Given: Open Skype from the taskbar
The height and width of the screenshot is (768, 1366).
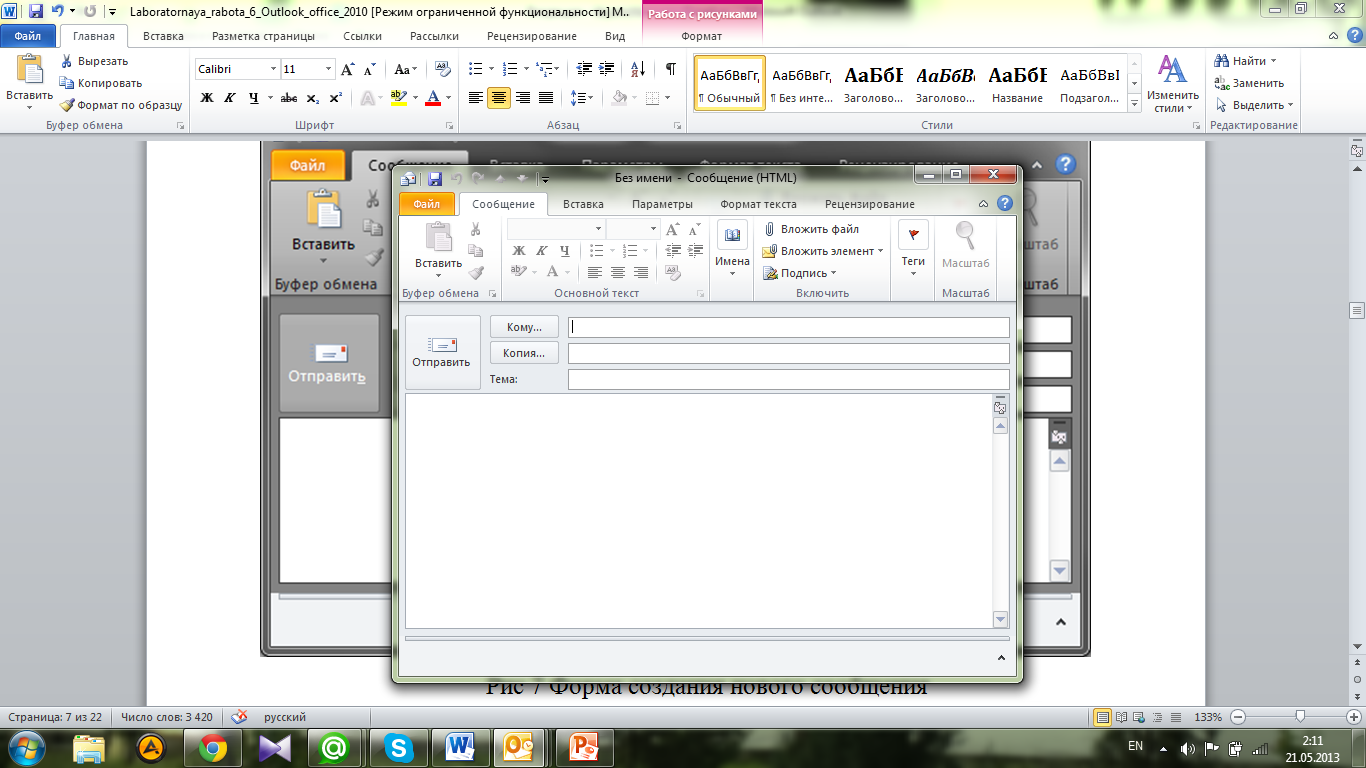Looking at the screenshot, I should point(399,747).
